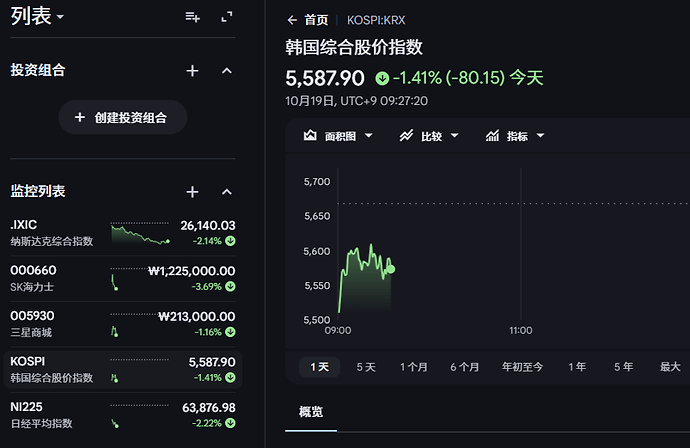Screen dimensions: 690x448
Task: Open the 列表 dropdown title
Action: tap(37, 17)
